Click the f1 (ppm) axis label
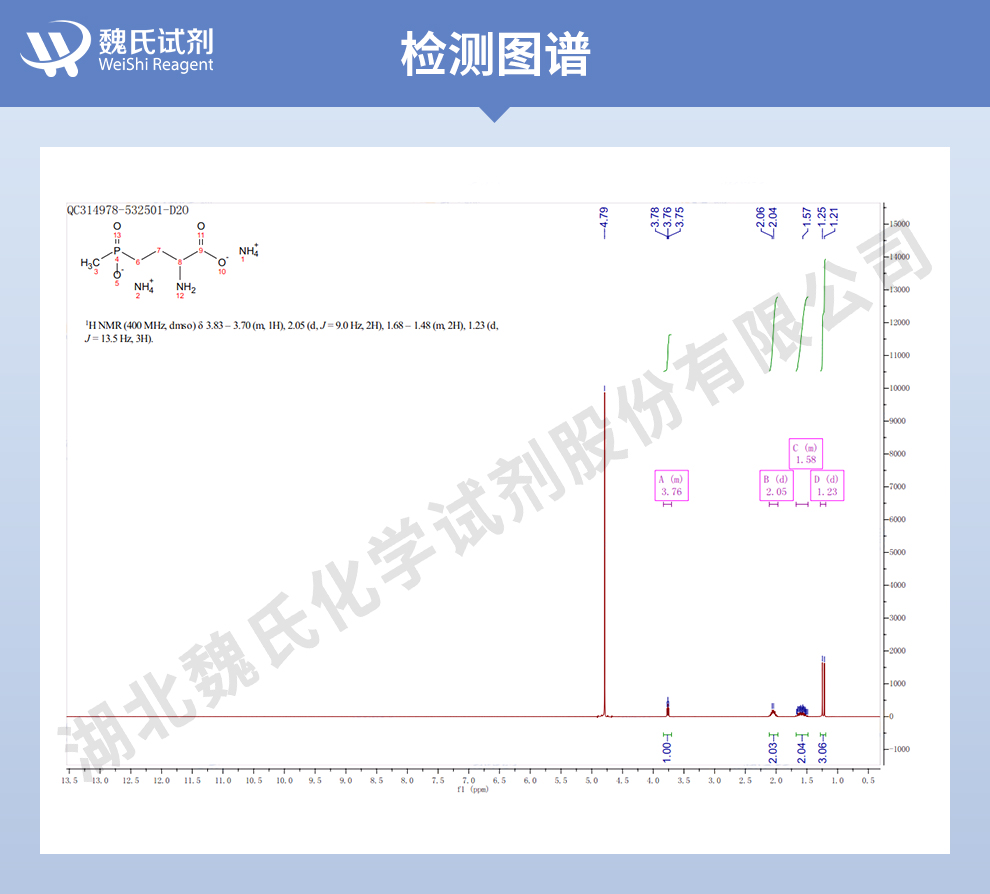Image resolution: width=990 pixels, height=894 pixels. pyautogui.click(x=472, y=790)
